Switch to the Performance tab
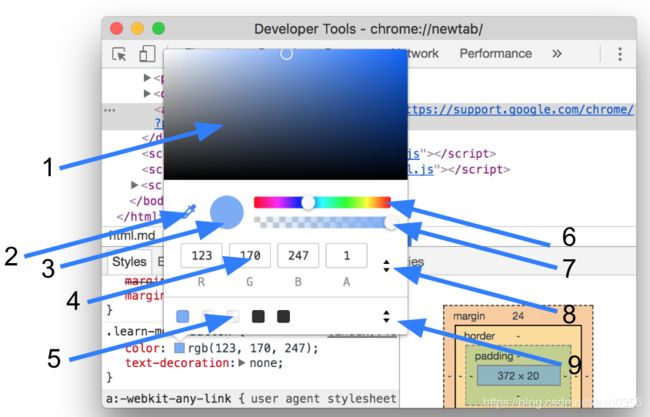Image resolution: width=650 pixels, height=417 pixels. [x=495, y=53]
